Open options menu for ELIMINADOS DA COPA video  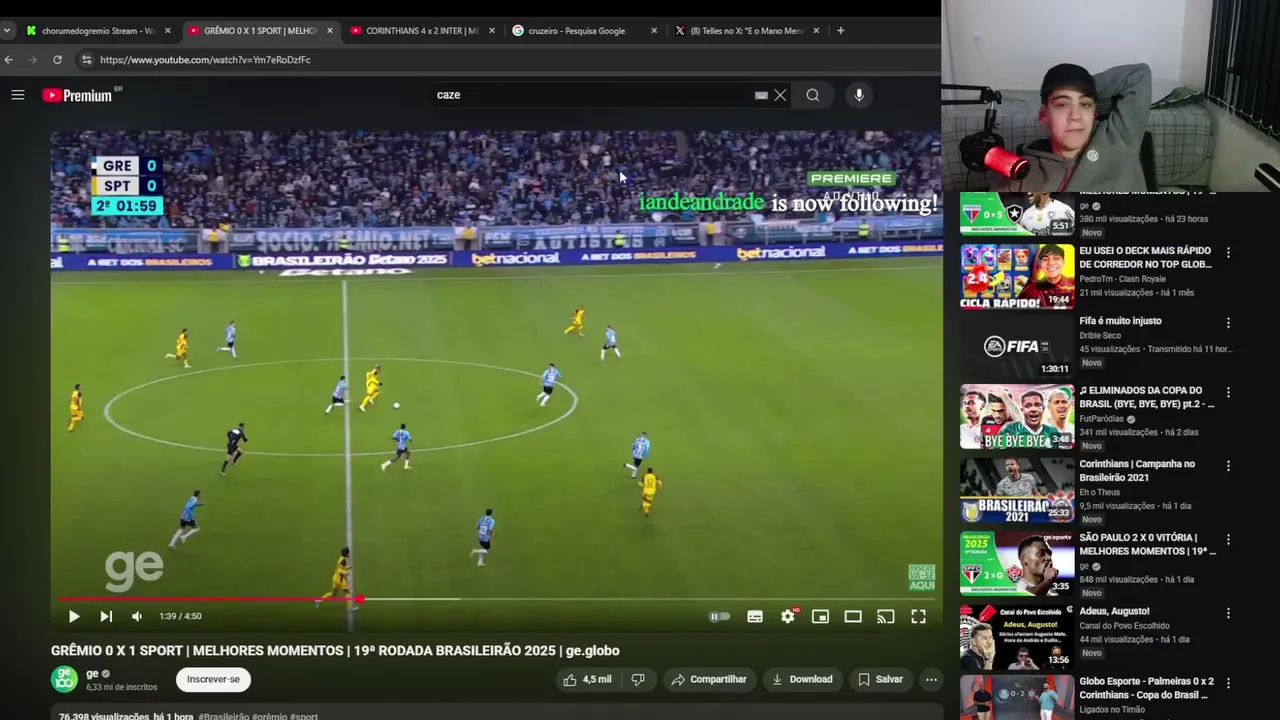point(1228,393)
